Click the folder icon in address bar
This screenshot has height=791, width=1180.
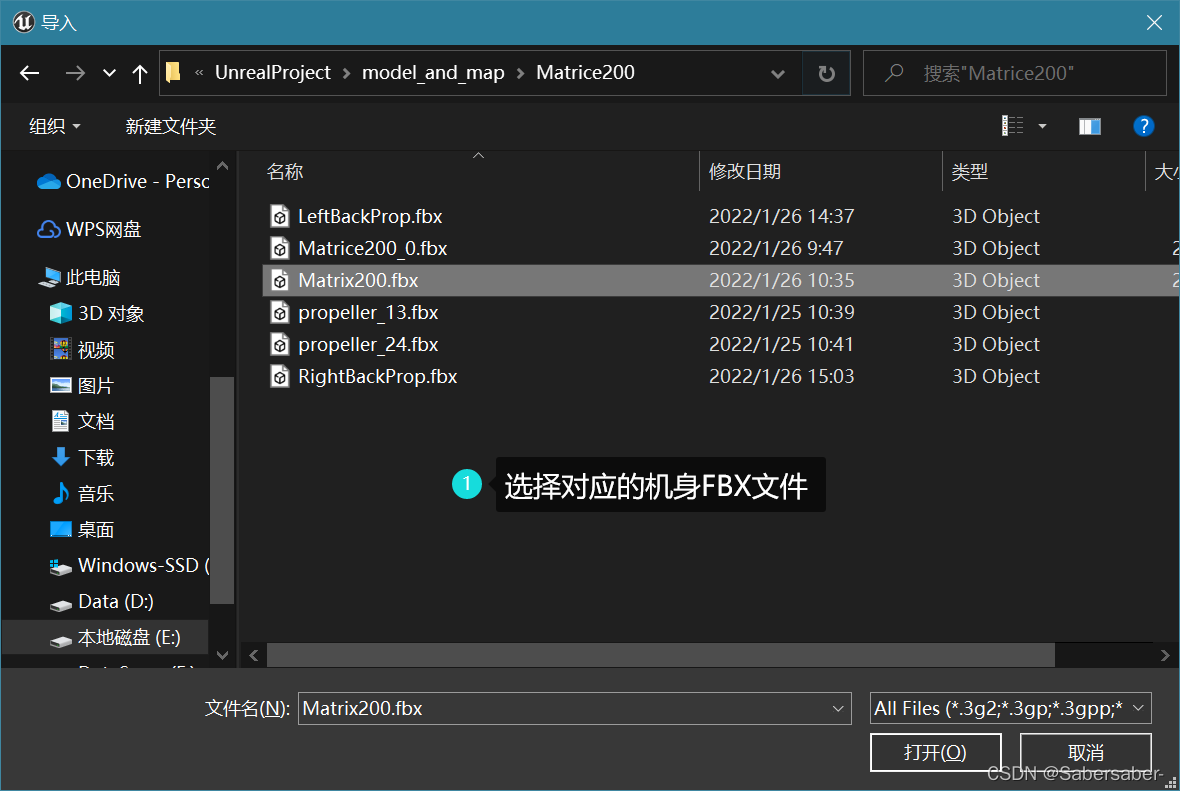coord(173,72)
